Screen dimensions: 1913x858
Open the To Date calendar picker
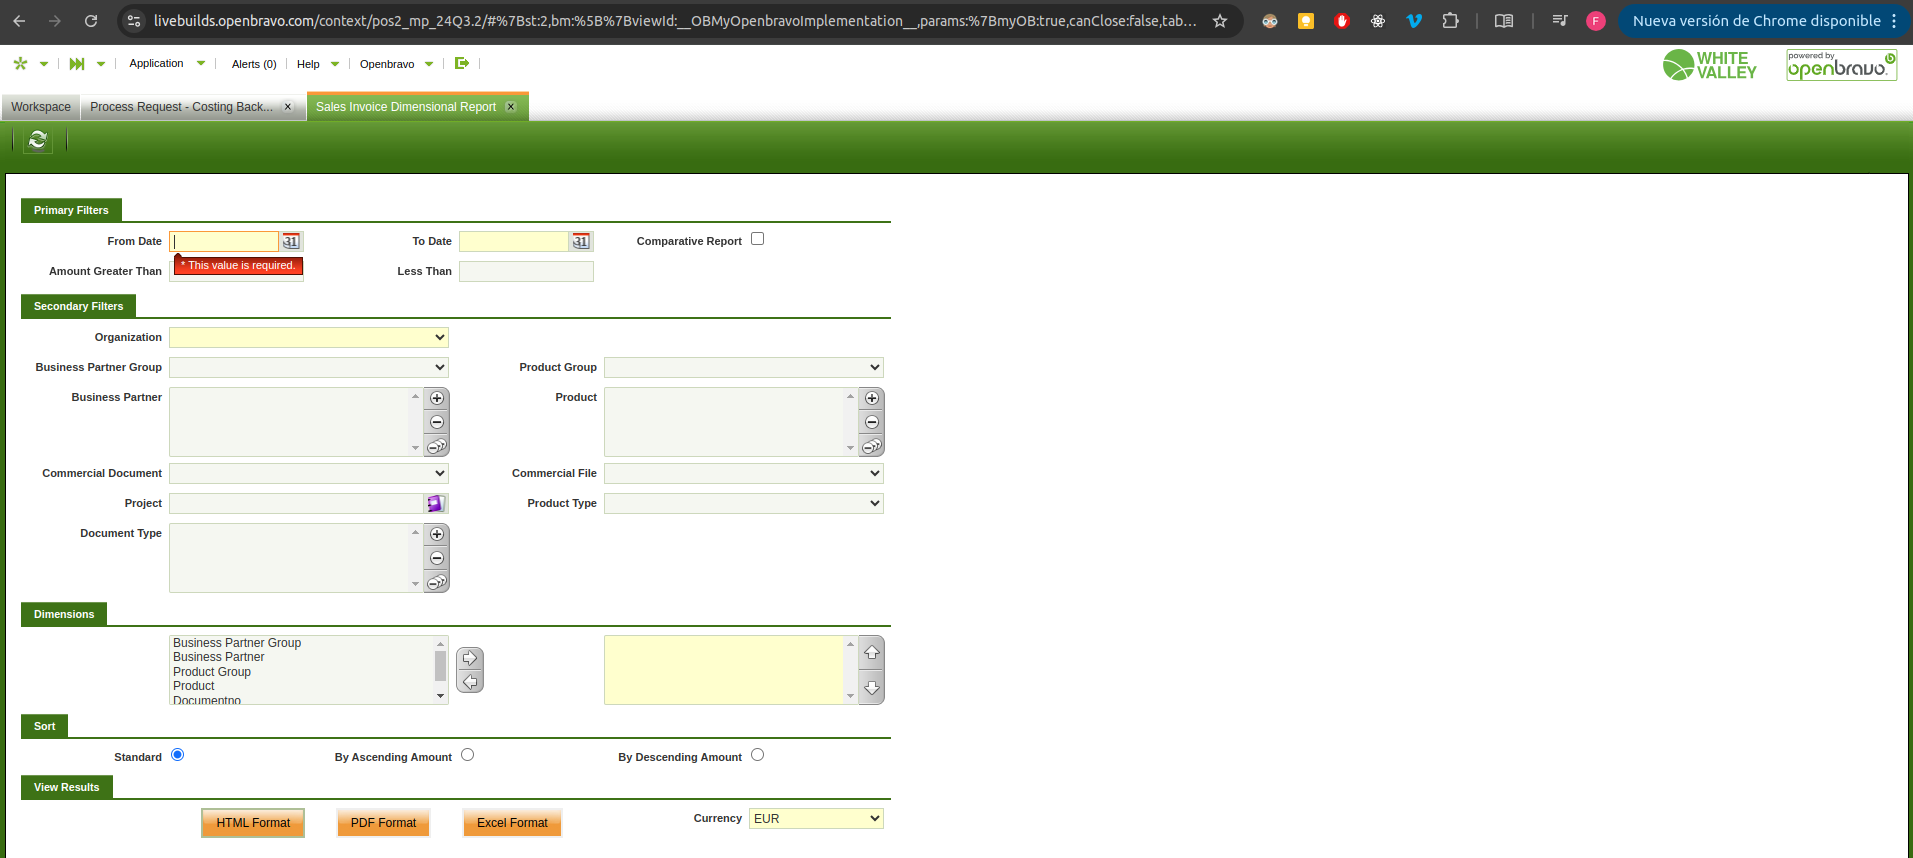581,242
